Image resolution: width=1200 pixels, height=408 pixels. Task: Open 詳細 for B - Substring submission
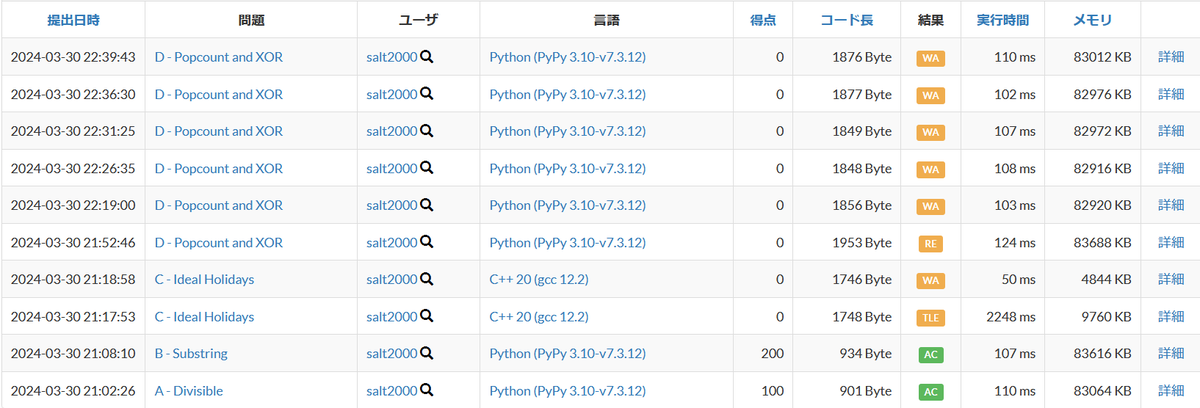pos(1171,353)
